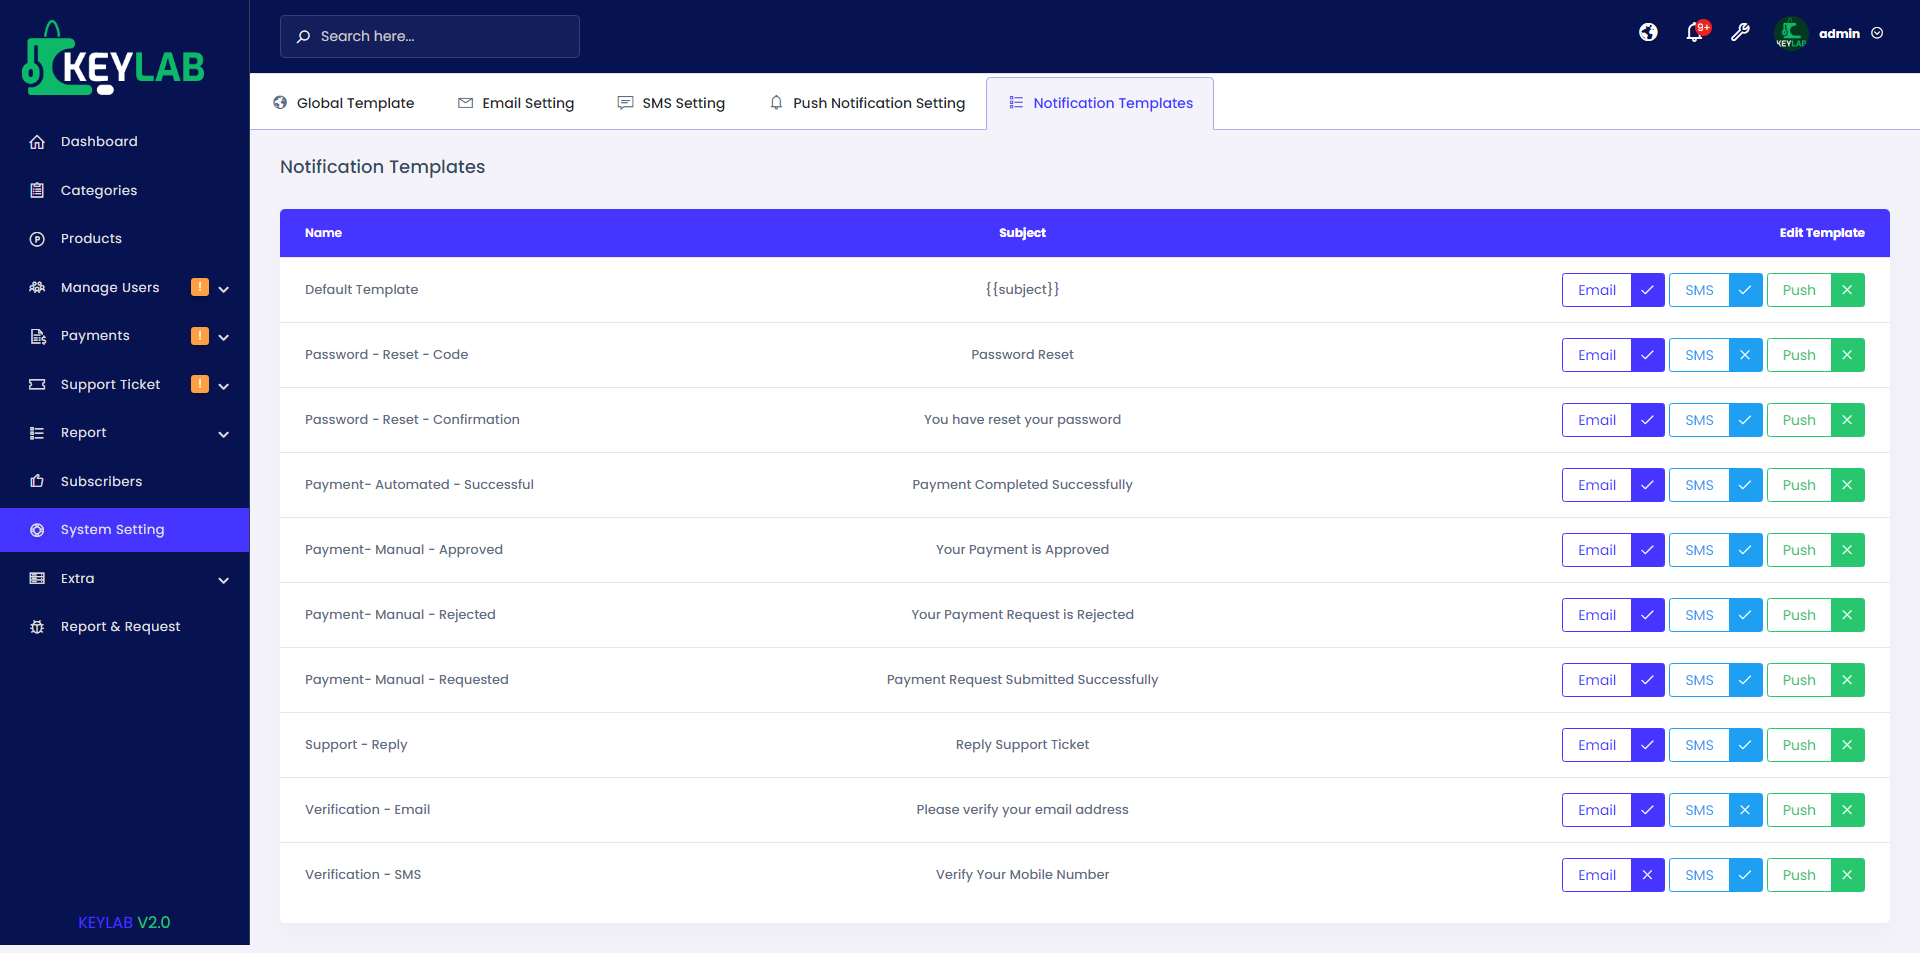Click the Extra sidebar icon
Screen dimensions: 1920x953
pos(37,578)
